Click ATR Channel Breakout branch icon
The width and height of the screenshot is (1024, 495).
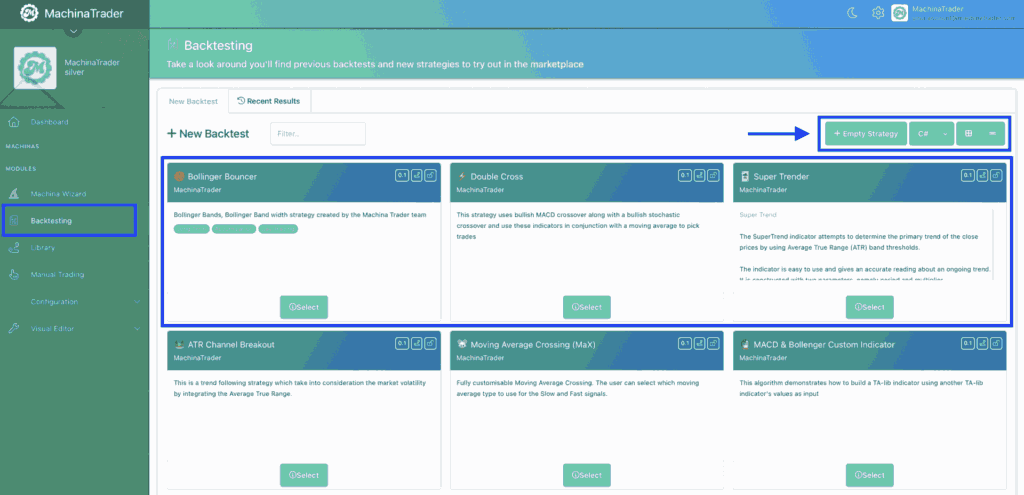click(x=416, y=343)
